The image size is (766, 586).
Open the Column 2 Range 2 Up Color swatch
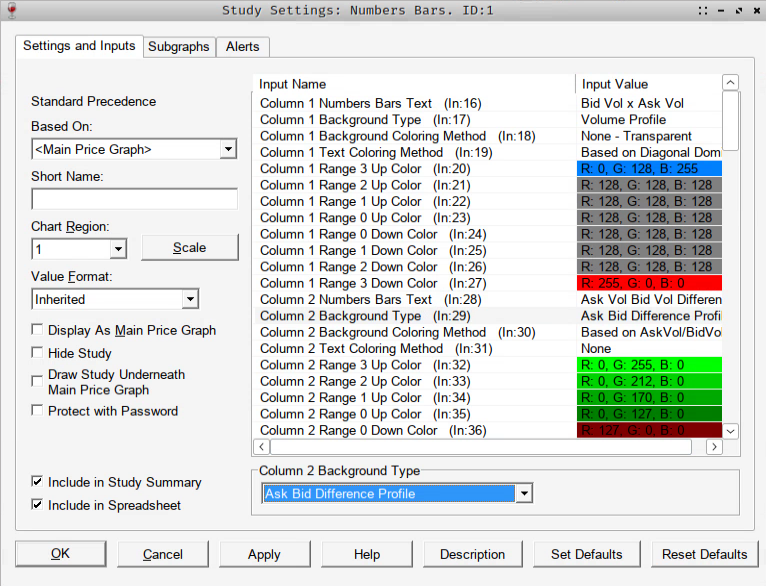(x=649, y=381)
